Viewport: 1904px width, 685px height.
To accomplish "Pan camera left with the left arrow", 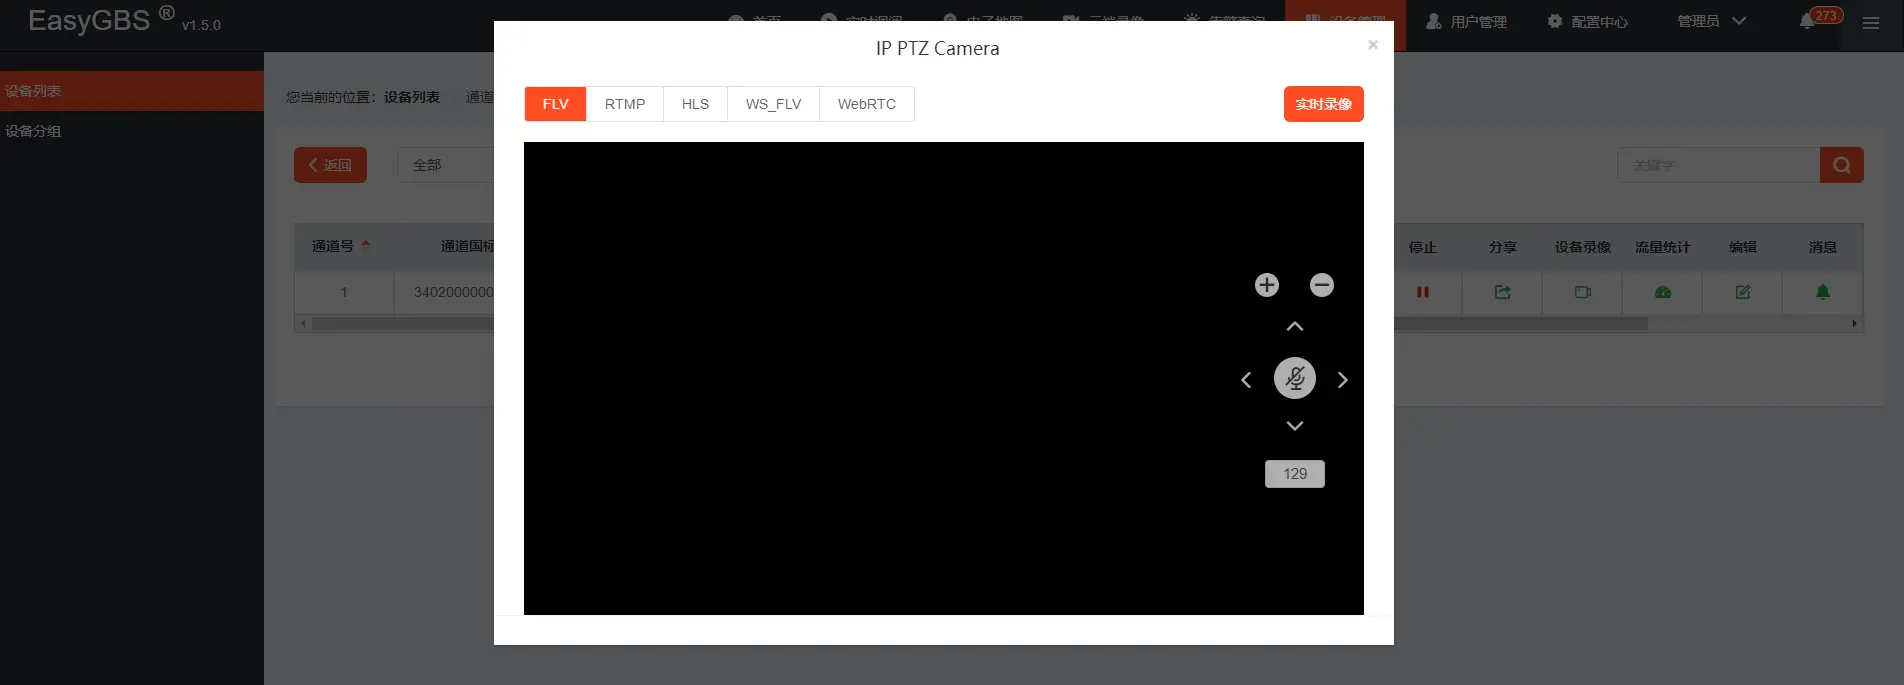I will (1246, 380).
